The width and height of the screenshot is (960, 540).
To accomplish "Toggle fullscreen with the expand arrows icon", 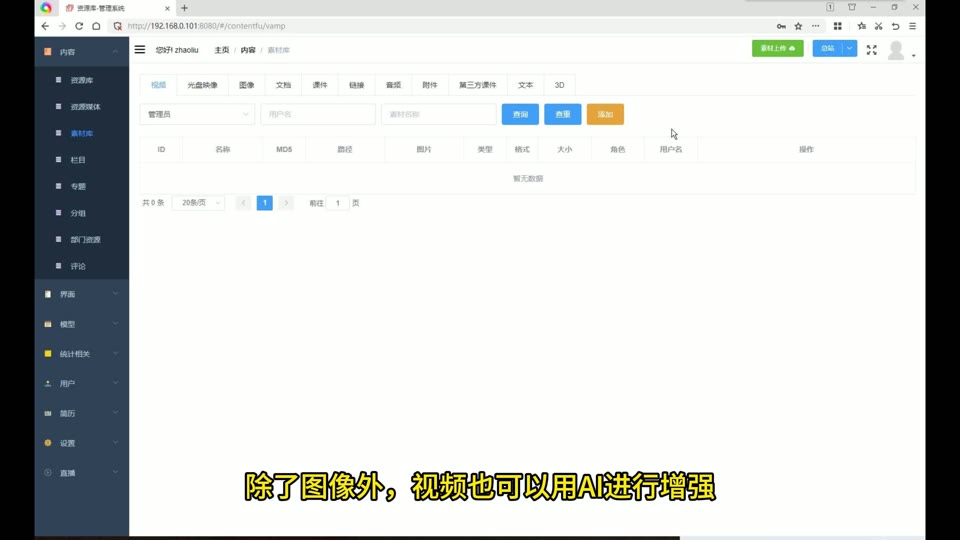I will [x=871, y=50].
